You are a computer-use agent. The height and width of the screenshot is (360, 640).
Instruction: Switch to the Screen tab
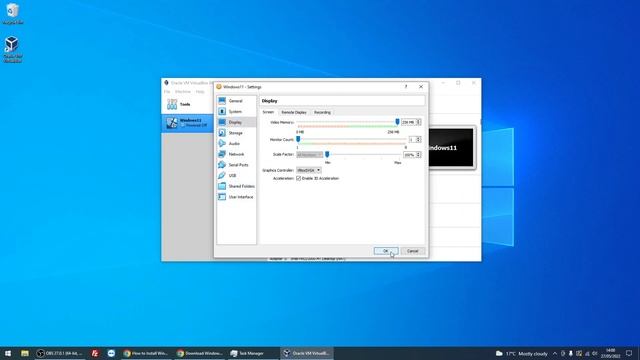[268, 112]
